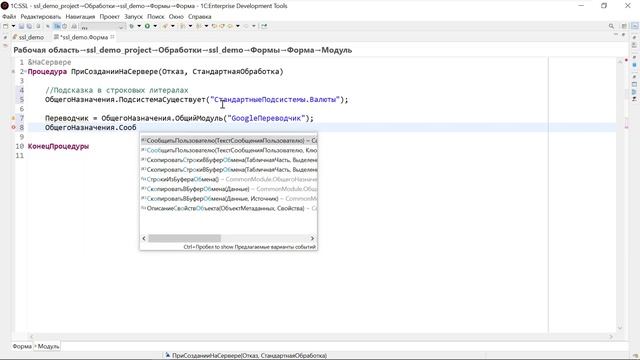This screenshot has width=640, height=360.
Task: Choose the СтрокиИзБуфераОбмена() suggestion
Action: (229, 179)
